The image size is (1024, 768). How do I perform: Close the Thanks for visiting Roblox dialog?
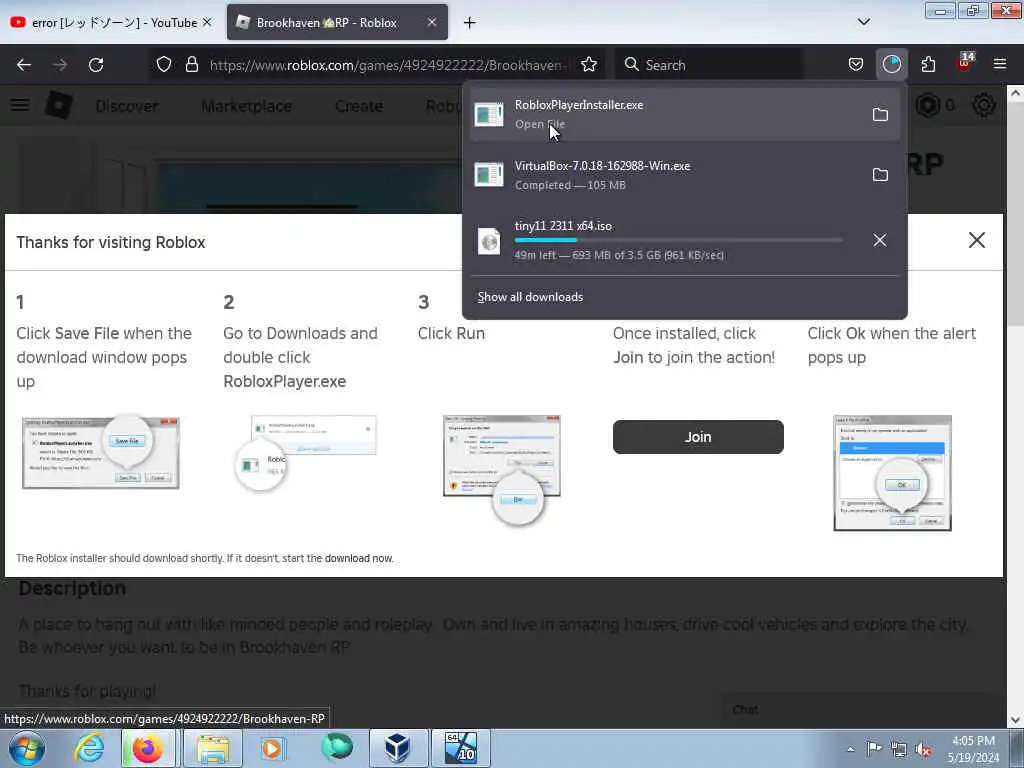point(977,240)
